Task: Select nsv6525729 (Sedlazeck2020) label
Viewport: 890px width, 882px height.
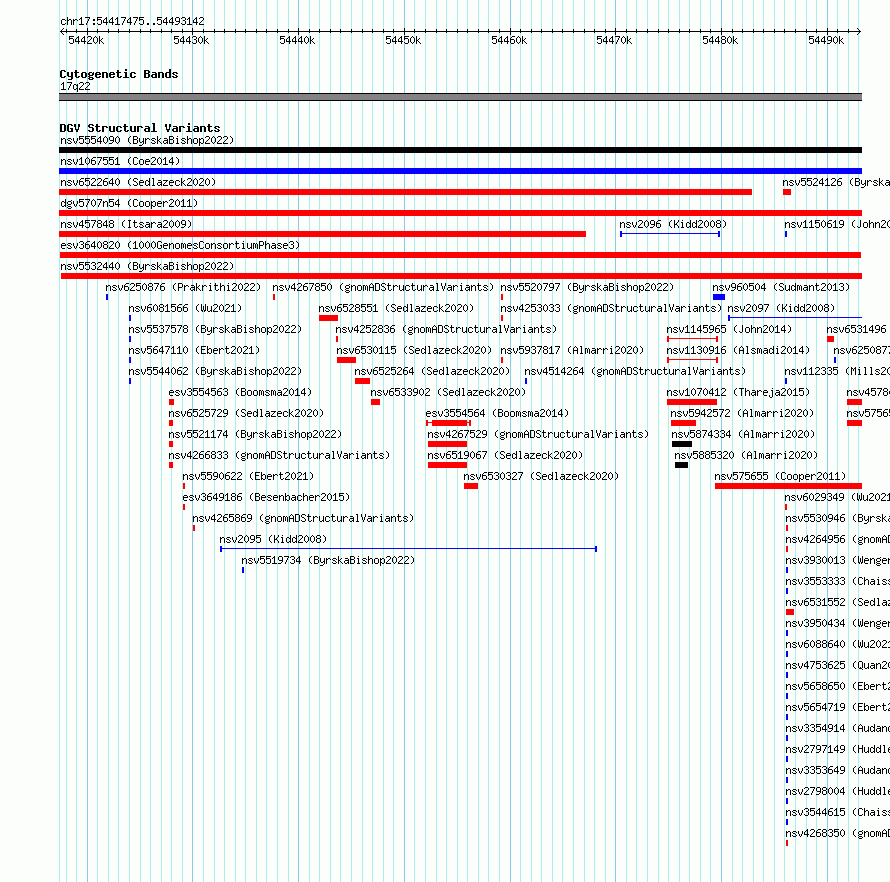Action: tap(246, 413)
